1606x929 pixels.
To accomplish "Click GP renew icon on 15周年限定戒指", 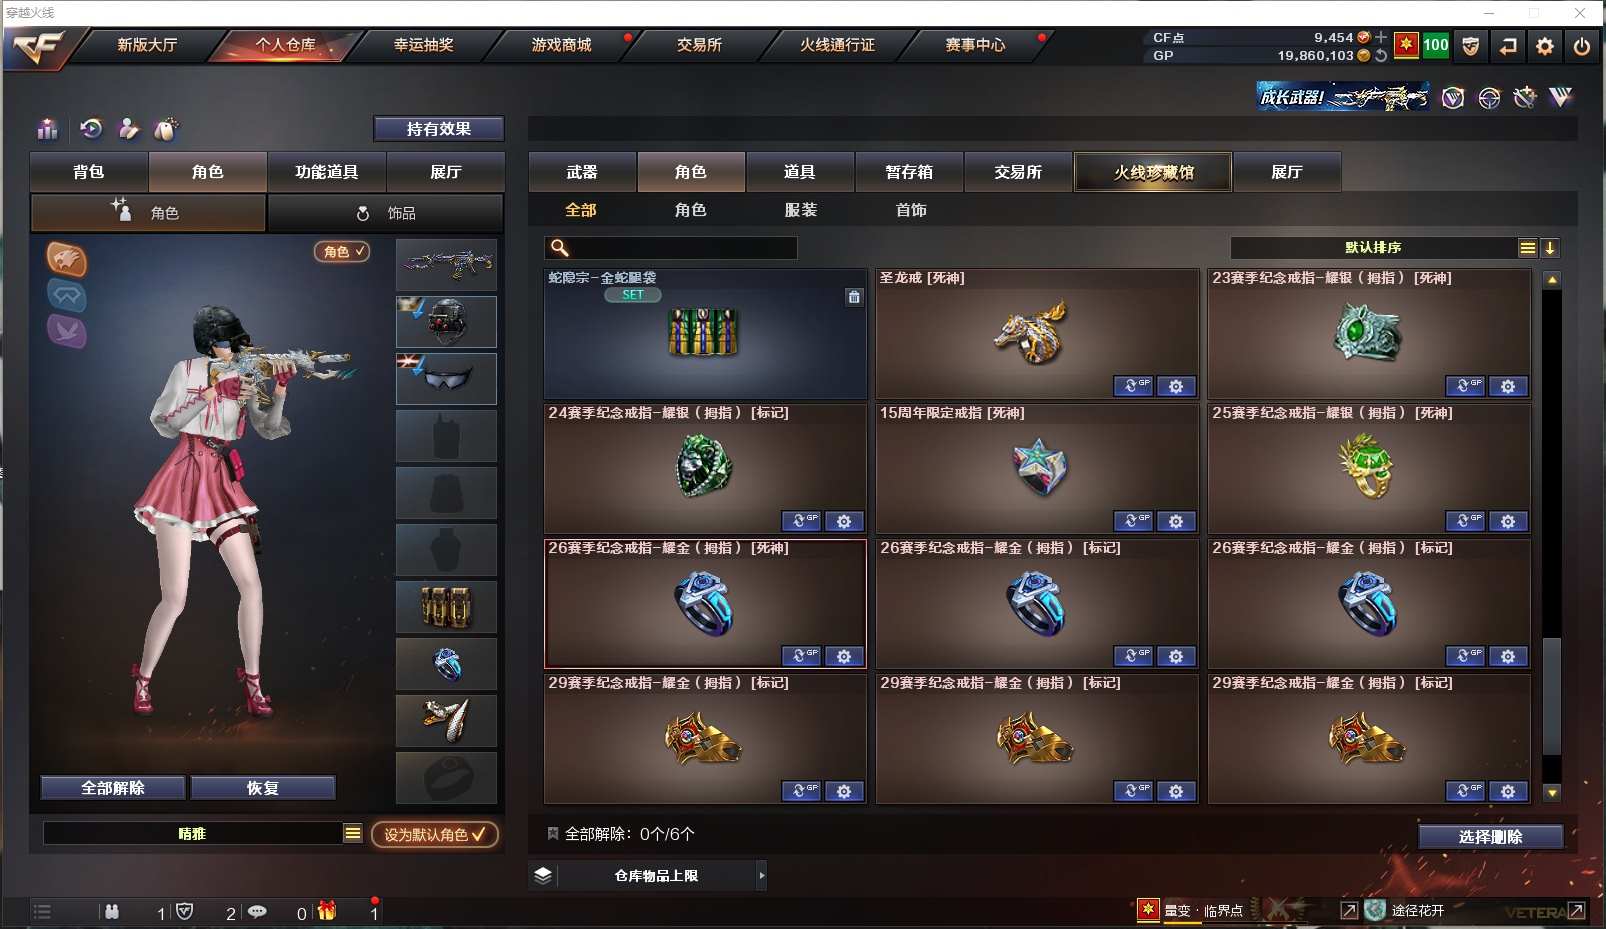I will click(1134, 521).
